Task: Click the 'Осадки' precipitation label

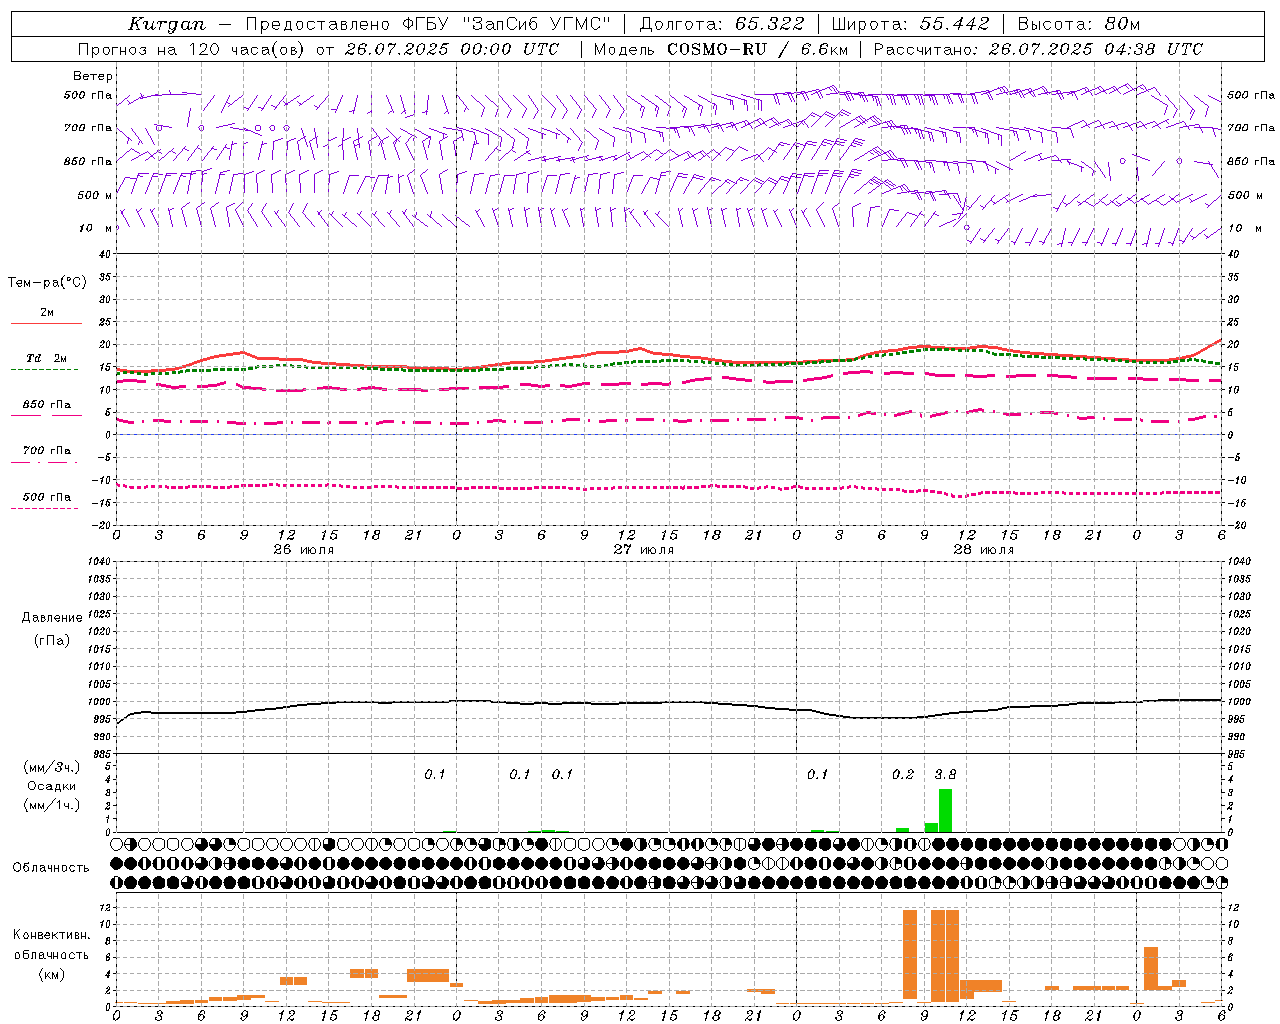Action: pyautogui.click(x=51, y=786)
